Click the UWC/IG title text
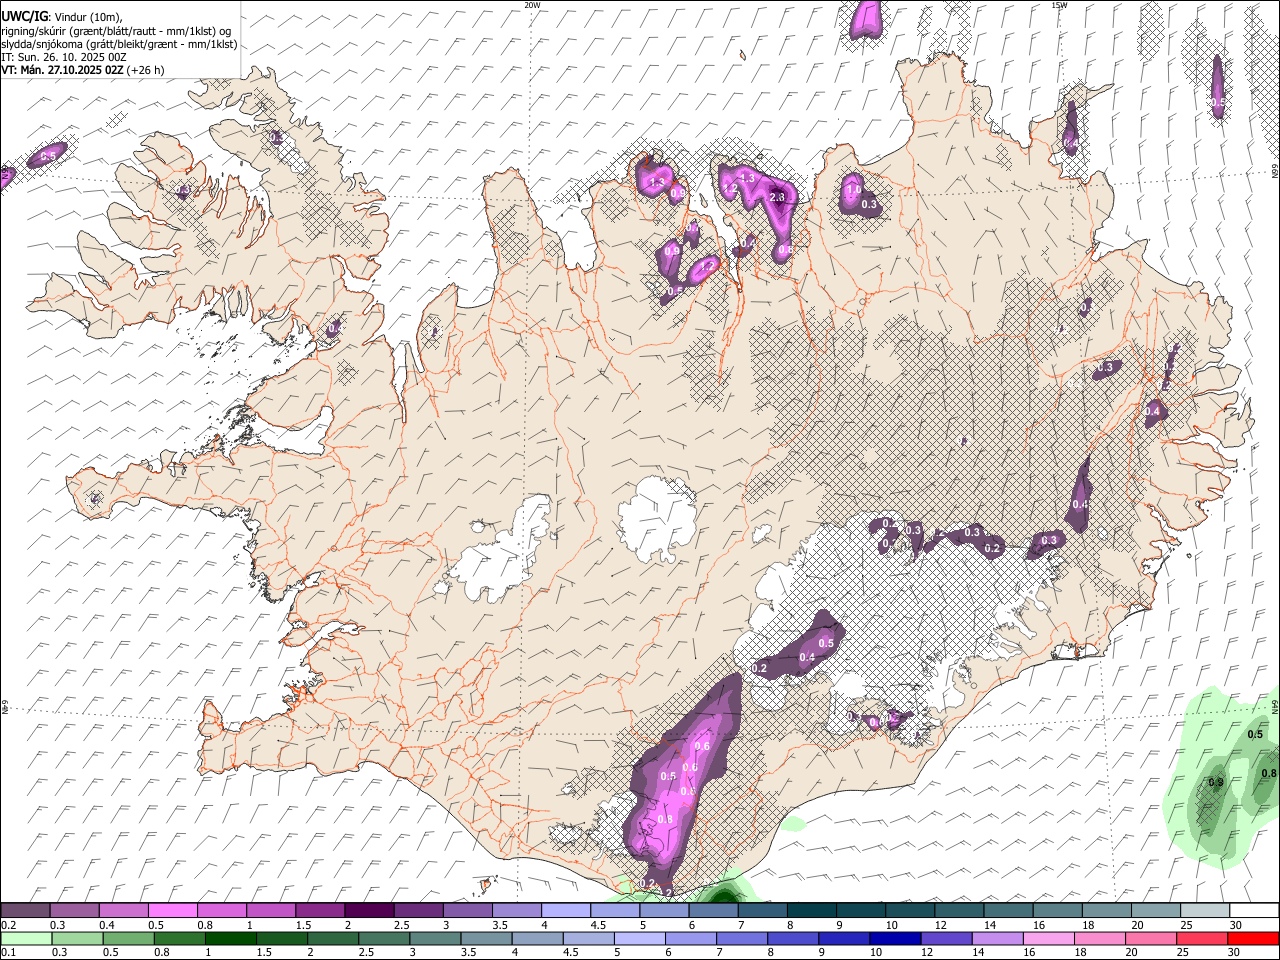 tap(23, 16)
